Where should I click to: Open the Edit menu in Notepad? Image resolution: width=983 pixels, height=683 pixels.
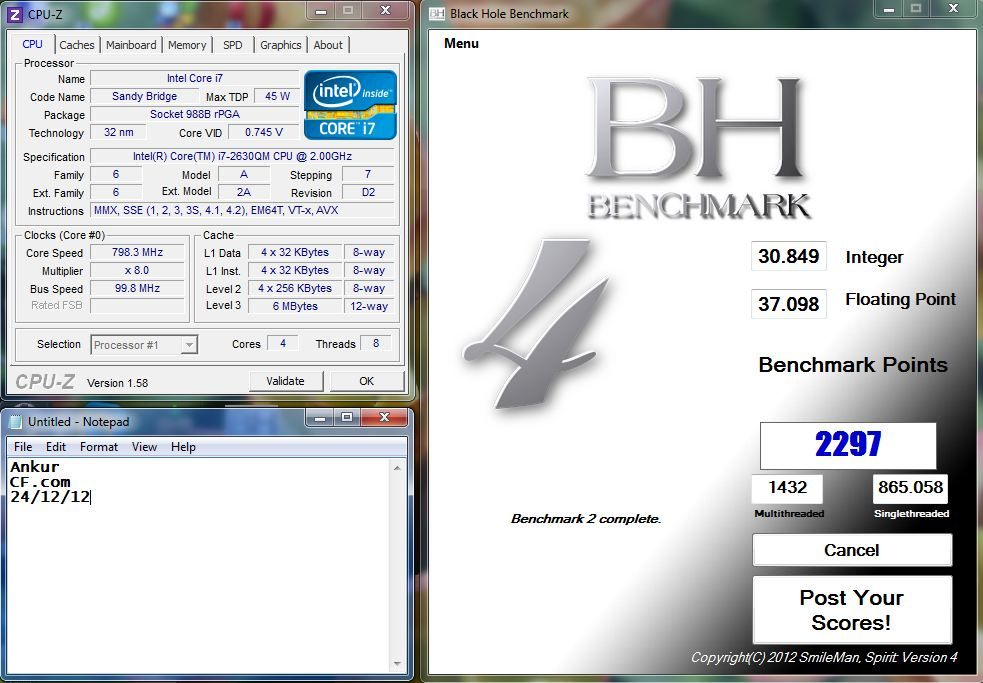tap(56, 447)
